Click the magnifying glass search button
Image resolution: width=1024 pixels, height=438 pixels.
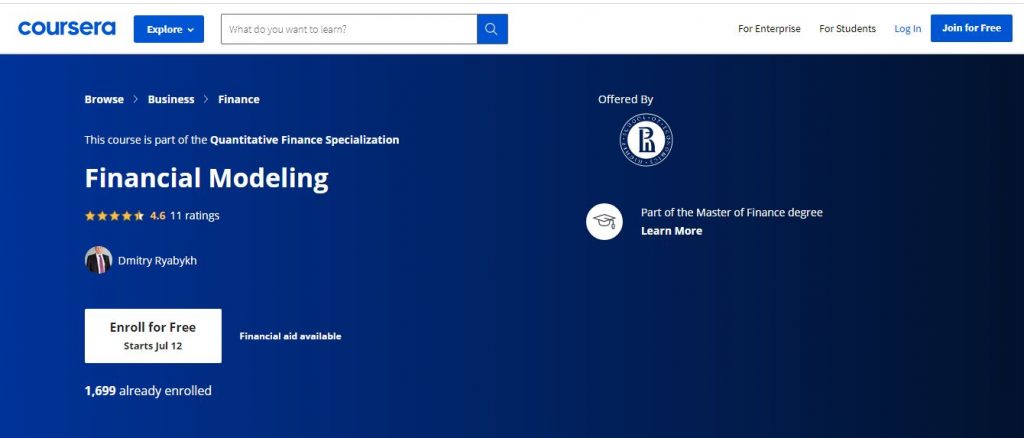point(491,29)
